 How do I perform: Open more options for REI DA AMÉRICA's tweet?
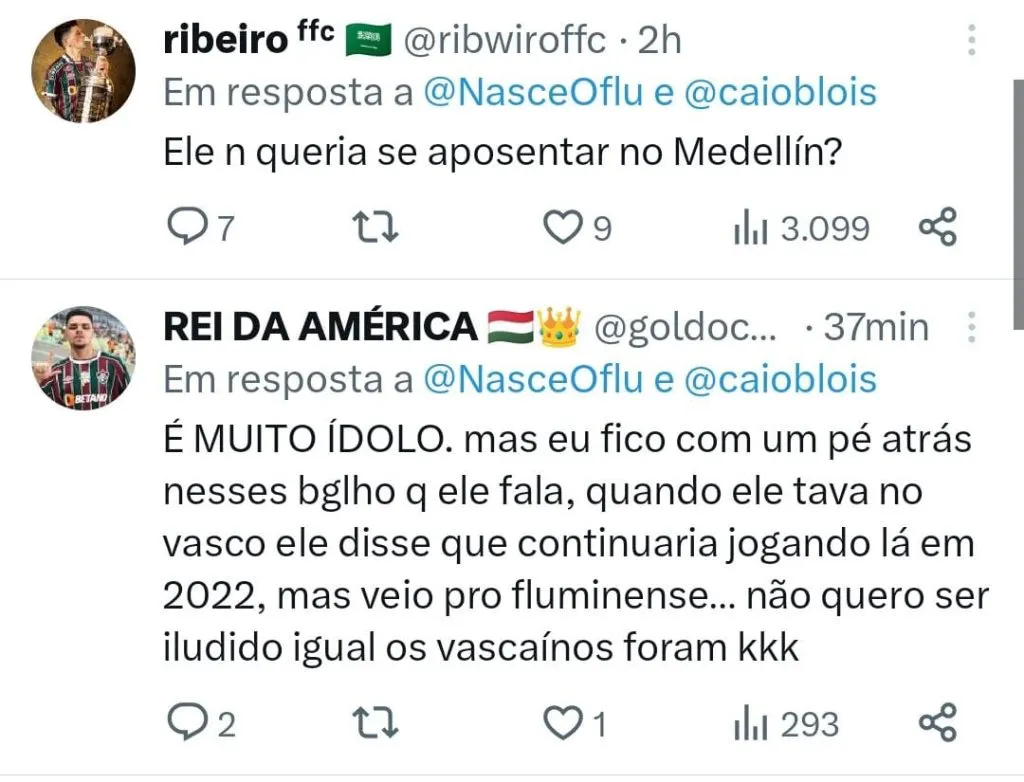click(971, 327)
